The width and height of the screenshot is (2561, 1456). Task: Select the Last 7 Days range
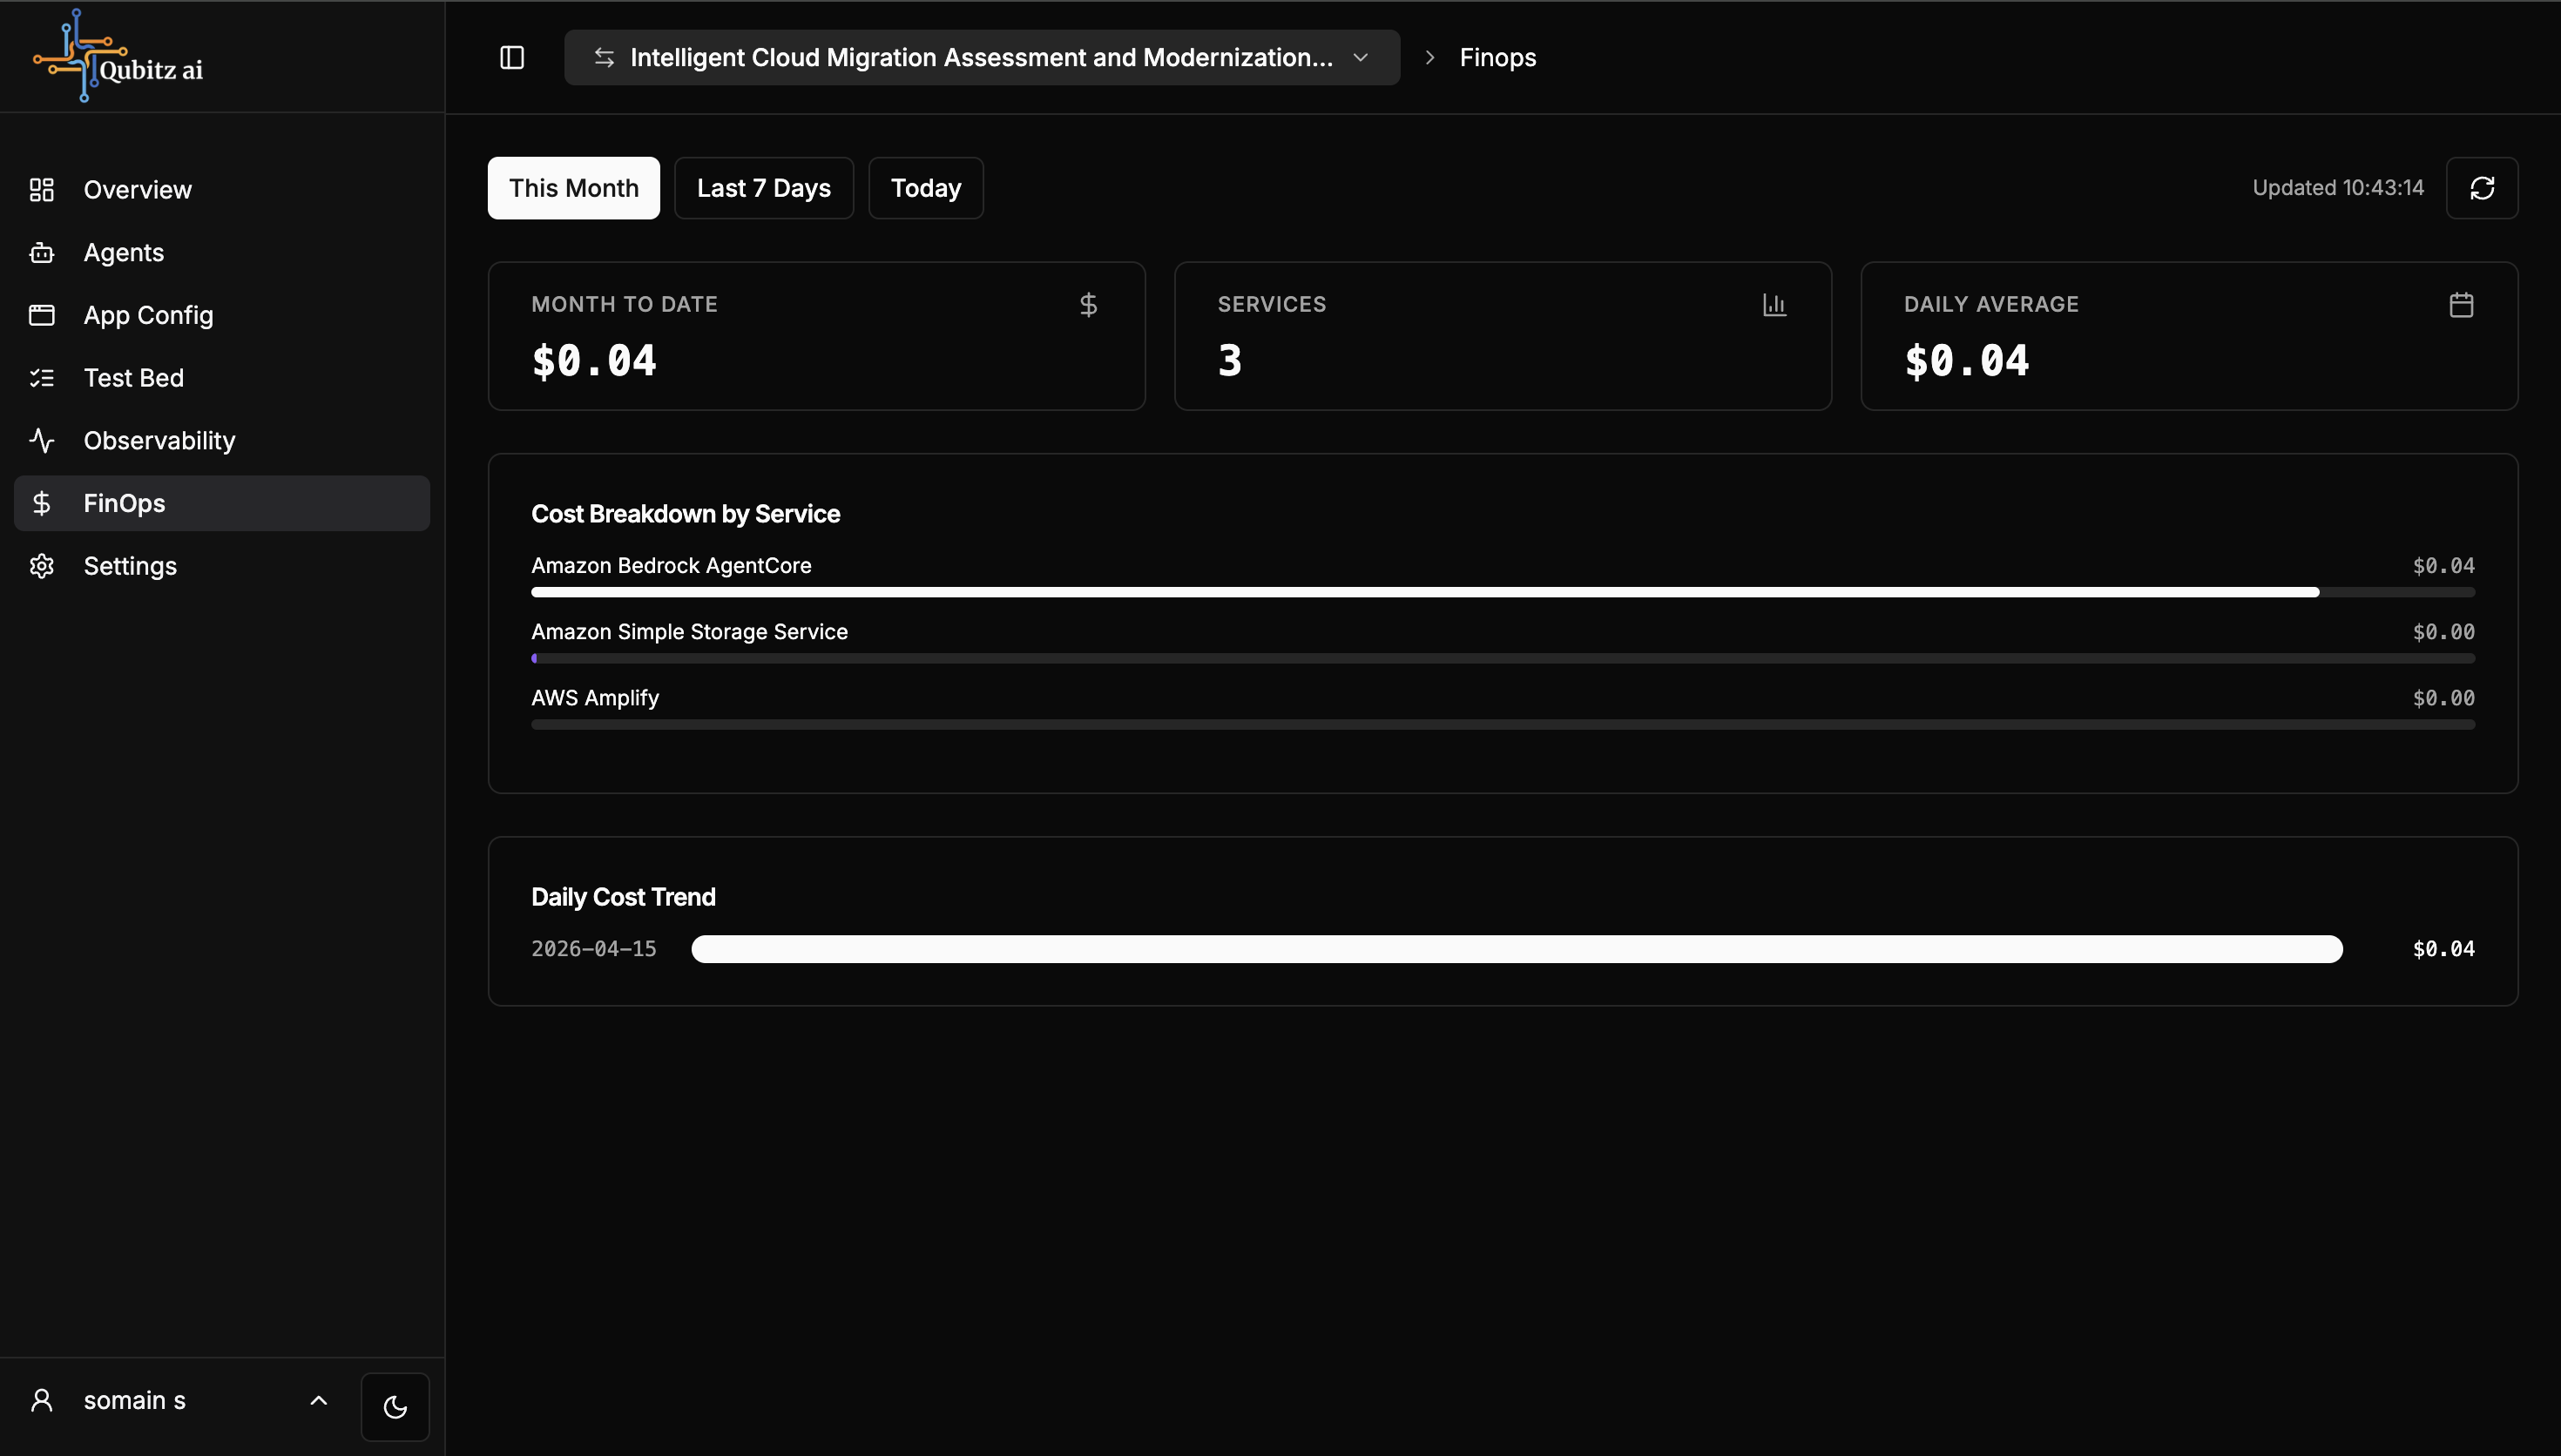pyautogui.click(x=763, y=188)
